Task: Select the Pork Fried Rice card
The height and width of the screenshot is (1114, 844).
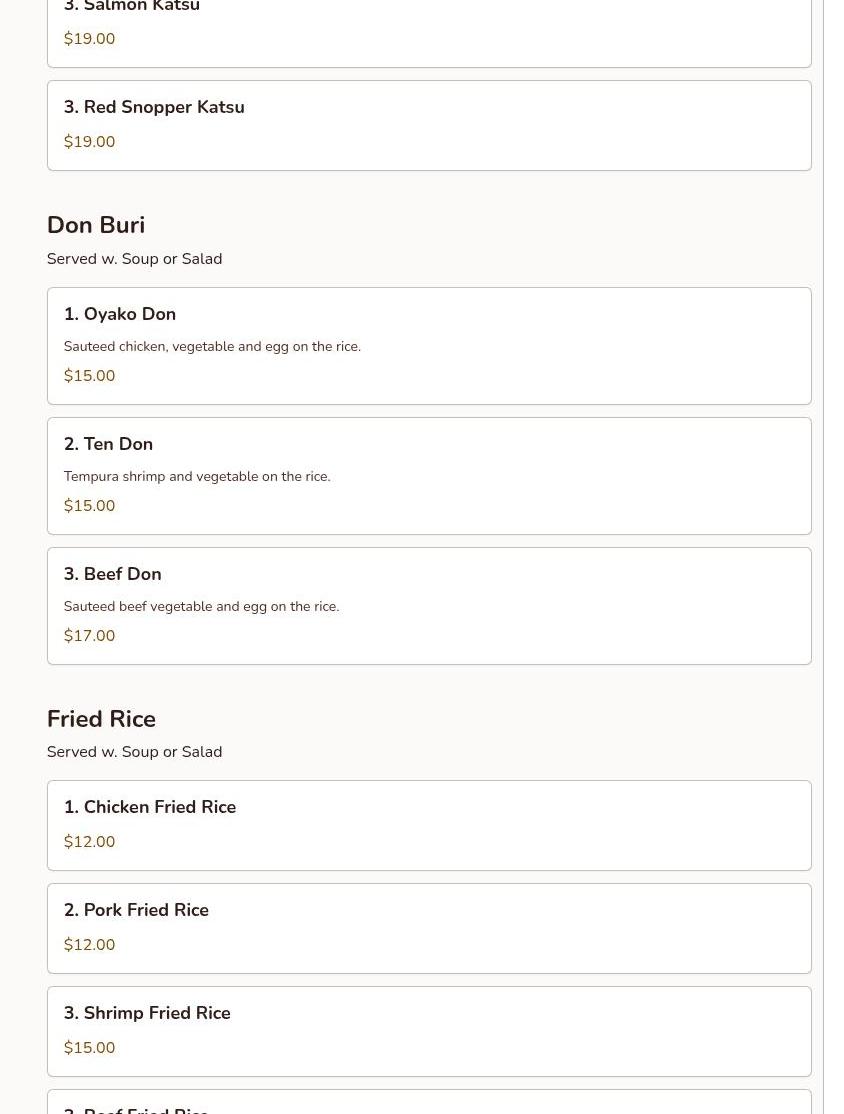Action: 429,929
